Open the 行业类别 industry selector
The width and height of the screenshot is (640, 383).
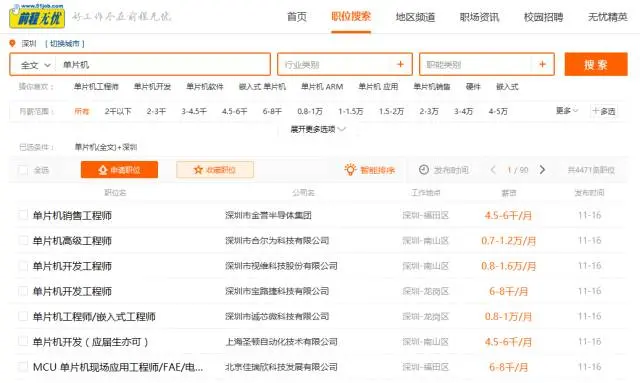tap(345, 64)
